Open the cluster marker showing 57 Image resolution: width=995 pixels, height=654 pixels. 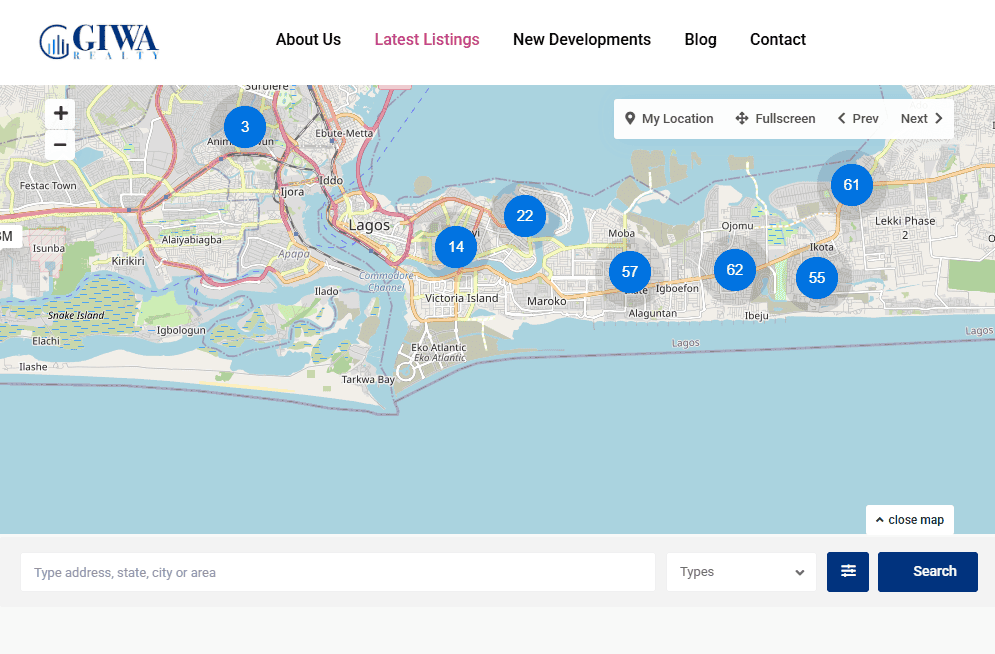pyautogui.click(x=629, y=272)
